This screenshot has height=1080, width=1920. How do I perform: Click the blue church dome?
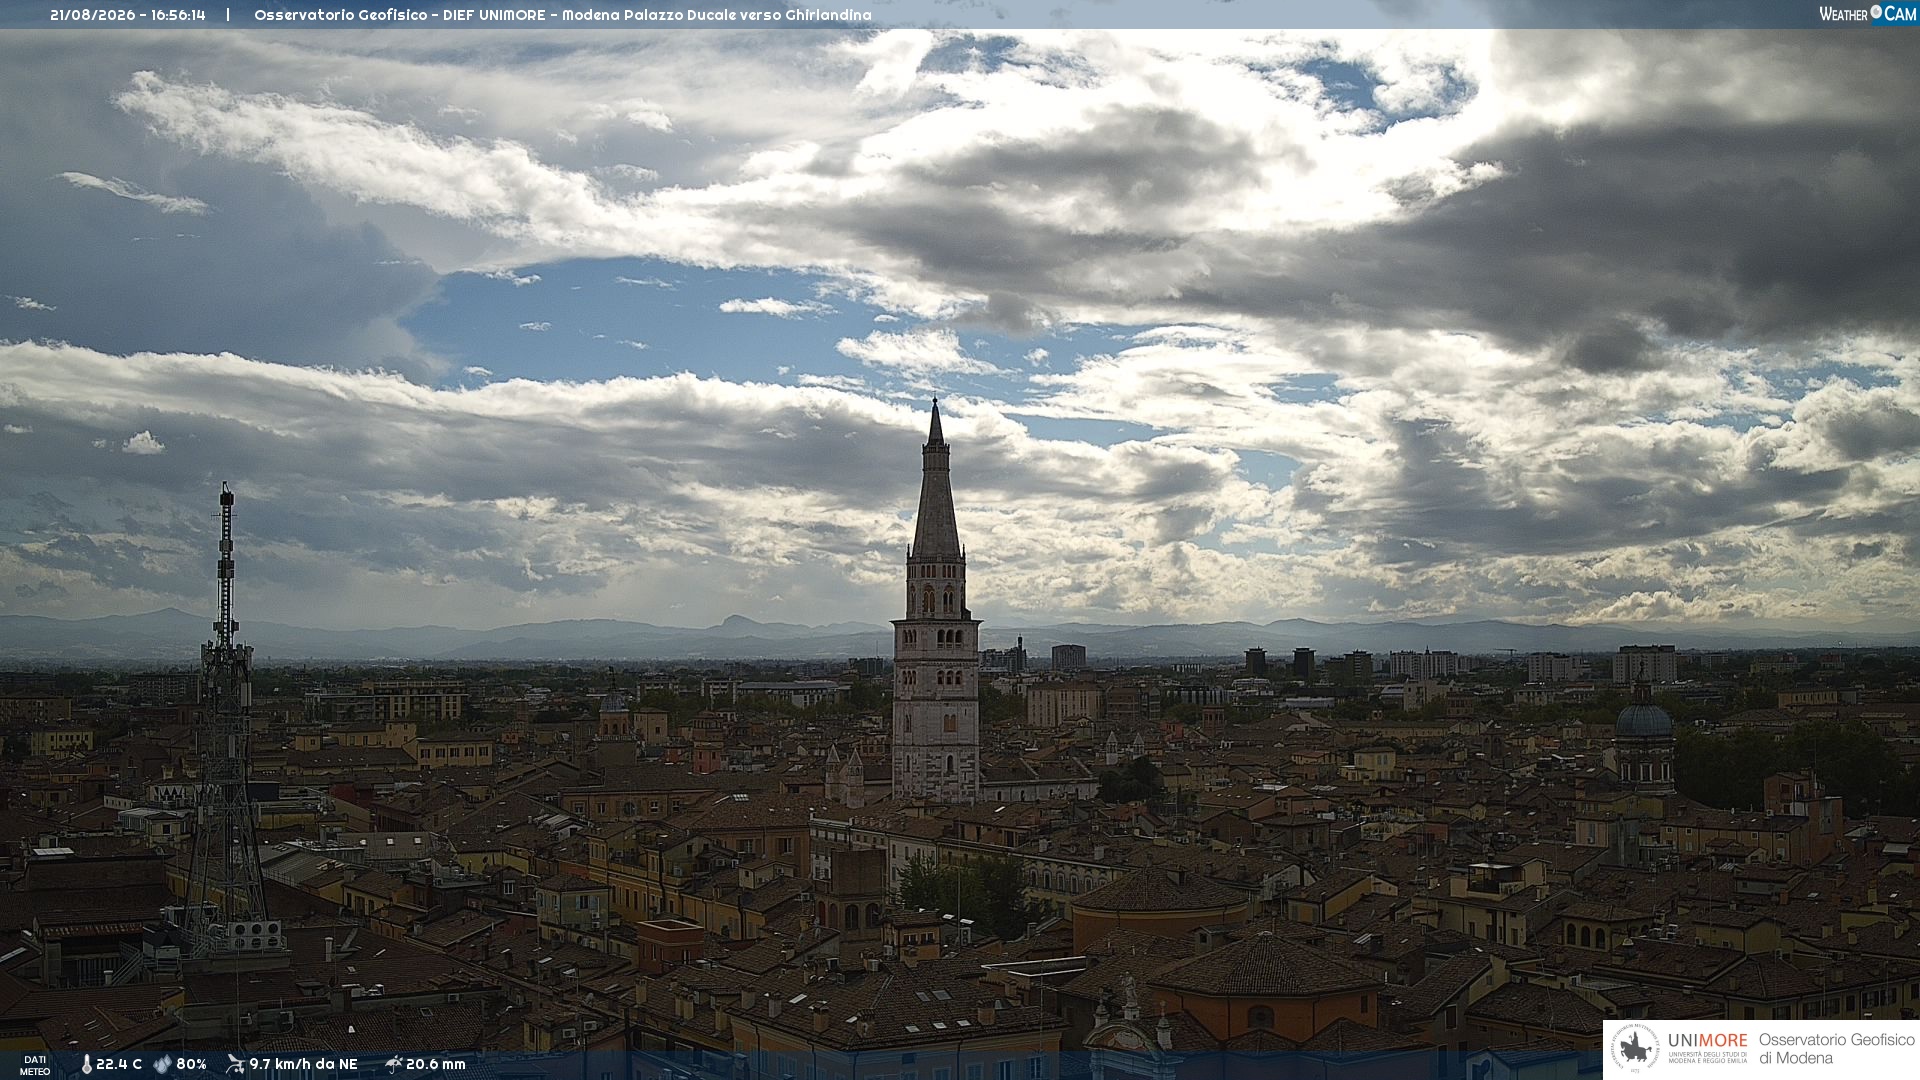click(1643, 718)
